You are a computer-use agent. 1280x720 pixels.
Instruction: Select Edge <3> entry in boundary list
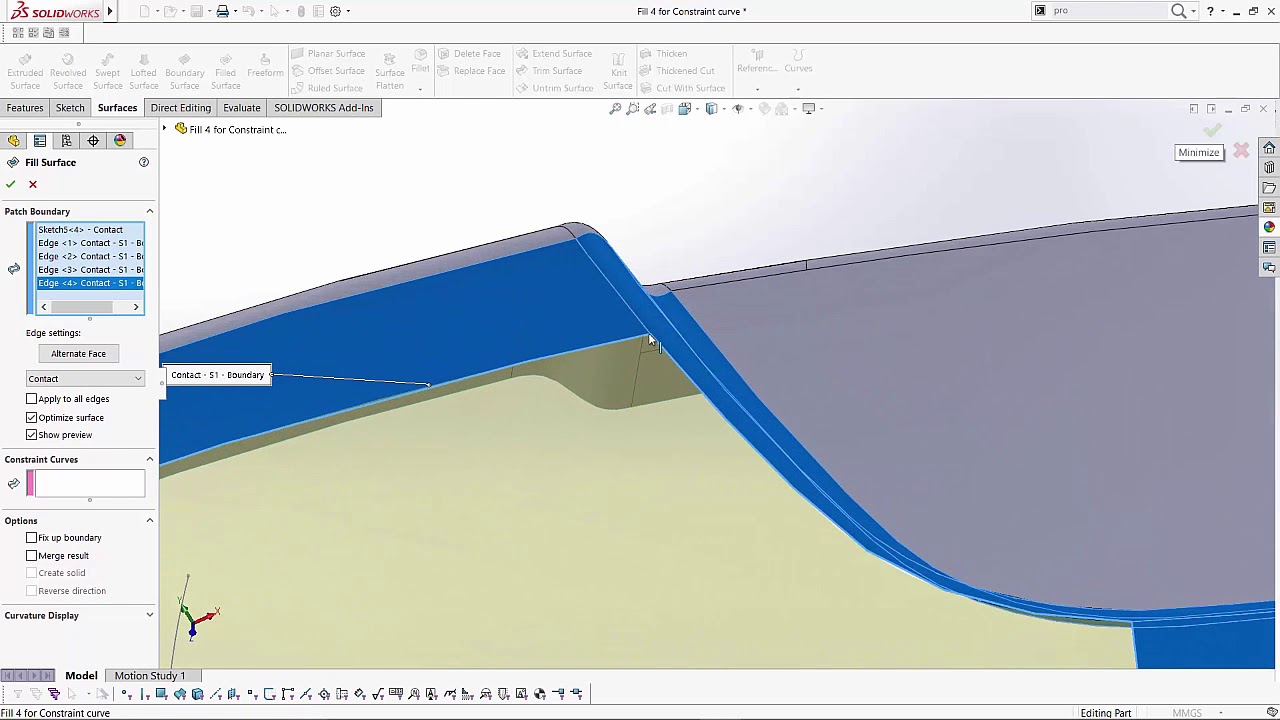click(x=90, y=270)
